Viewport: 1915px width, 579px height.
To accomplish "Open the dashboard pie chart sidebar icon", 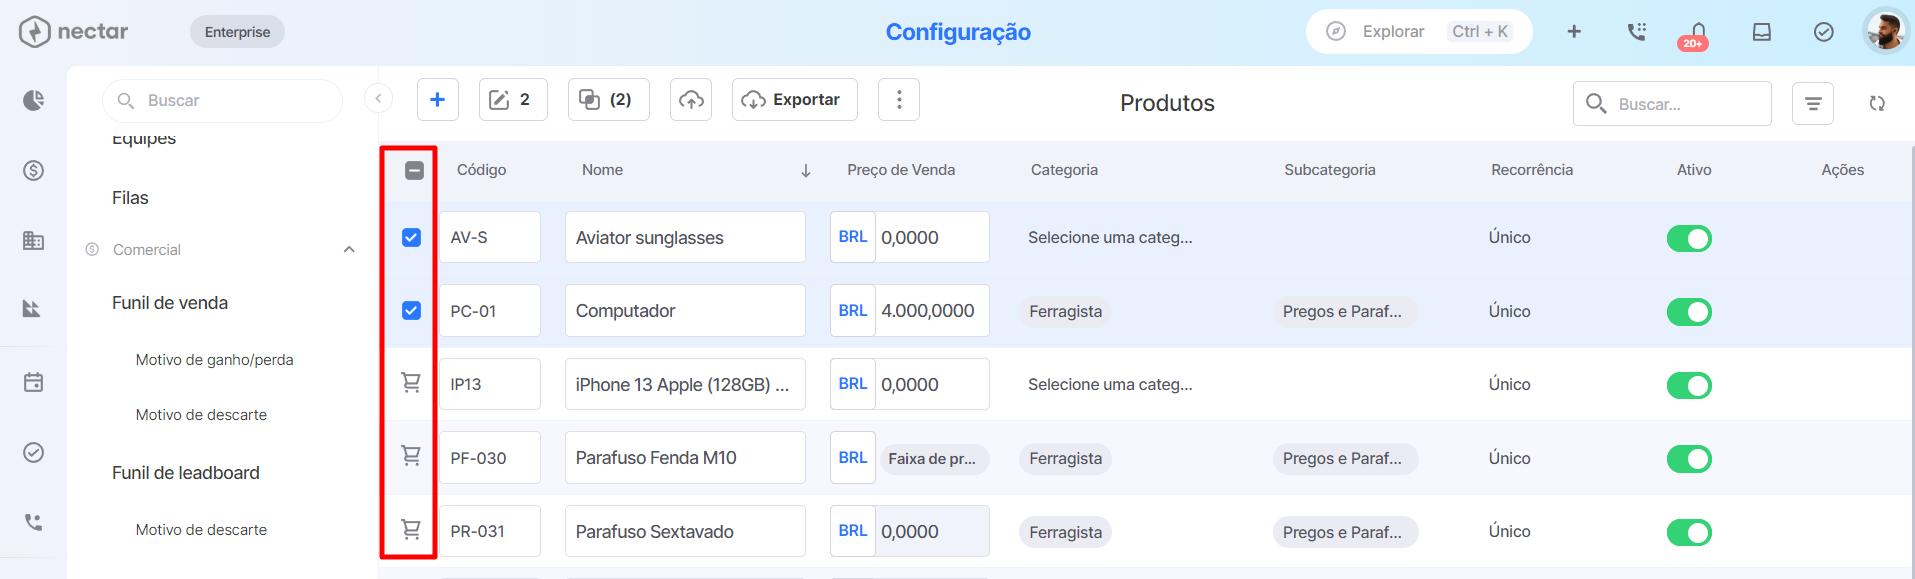I will tap(33, 100).
